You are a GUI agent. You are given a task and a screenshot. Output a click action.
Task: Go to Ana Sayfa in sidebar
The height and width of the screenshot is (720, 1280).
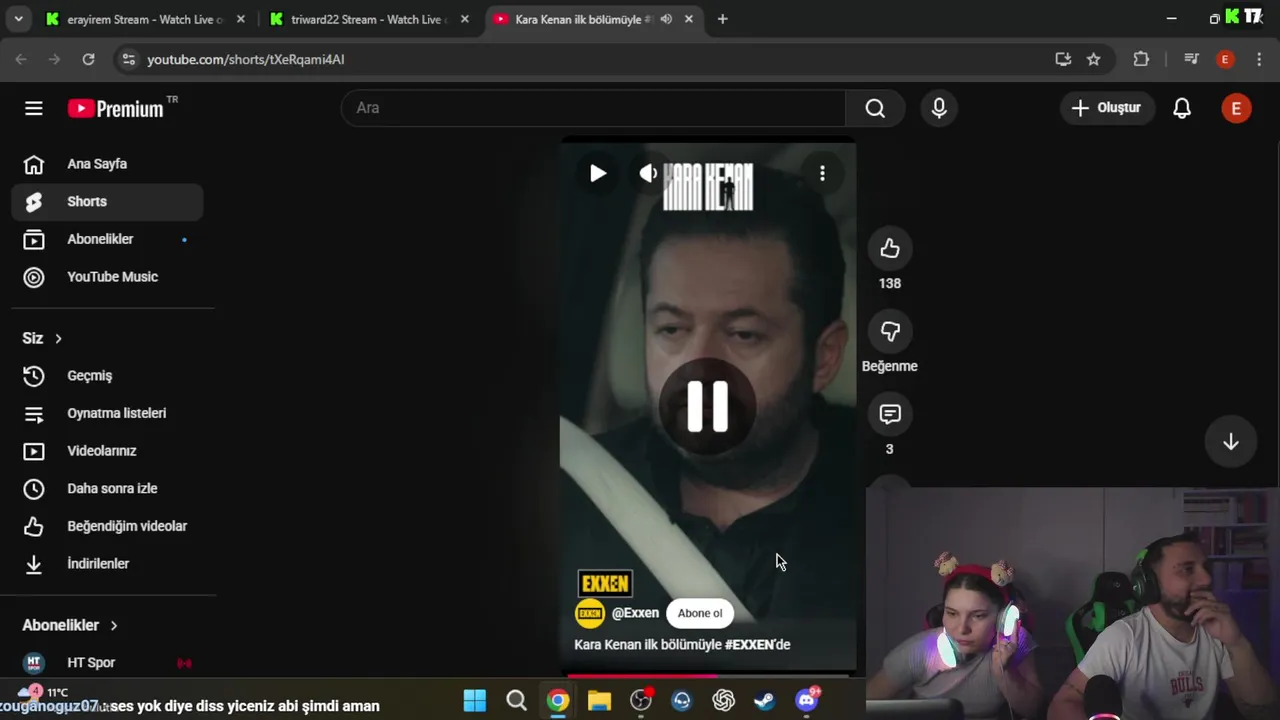[107, 164]
